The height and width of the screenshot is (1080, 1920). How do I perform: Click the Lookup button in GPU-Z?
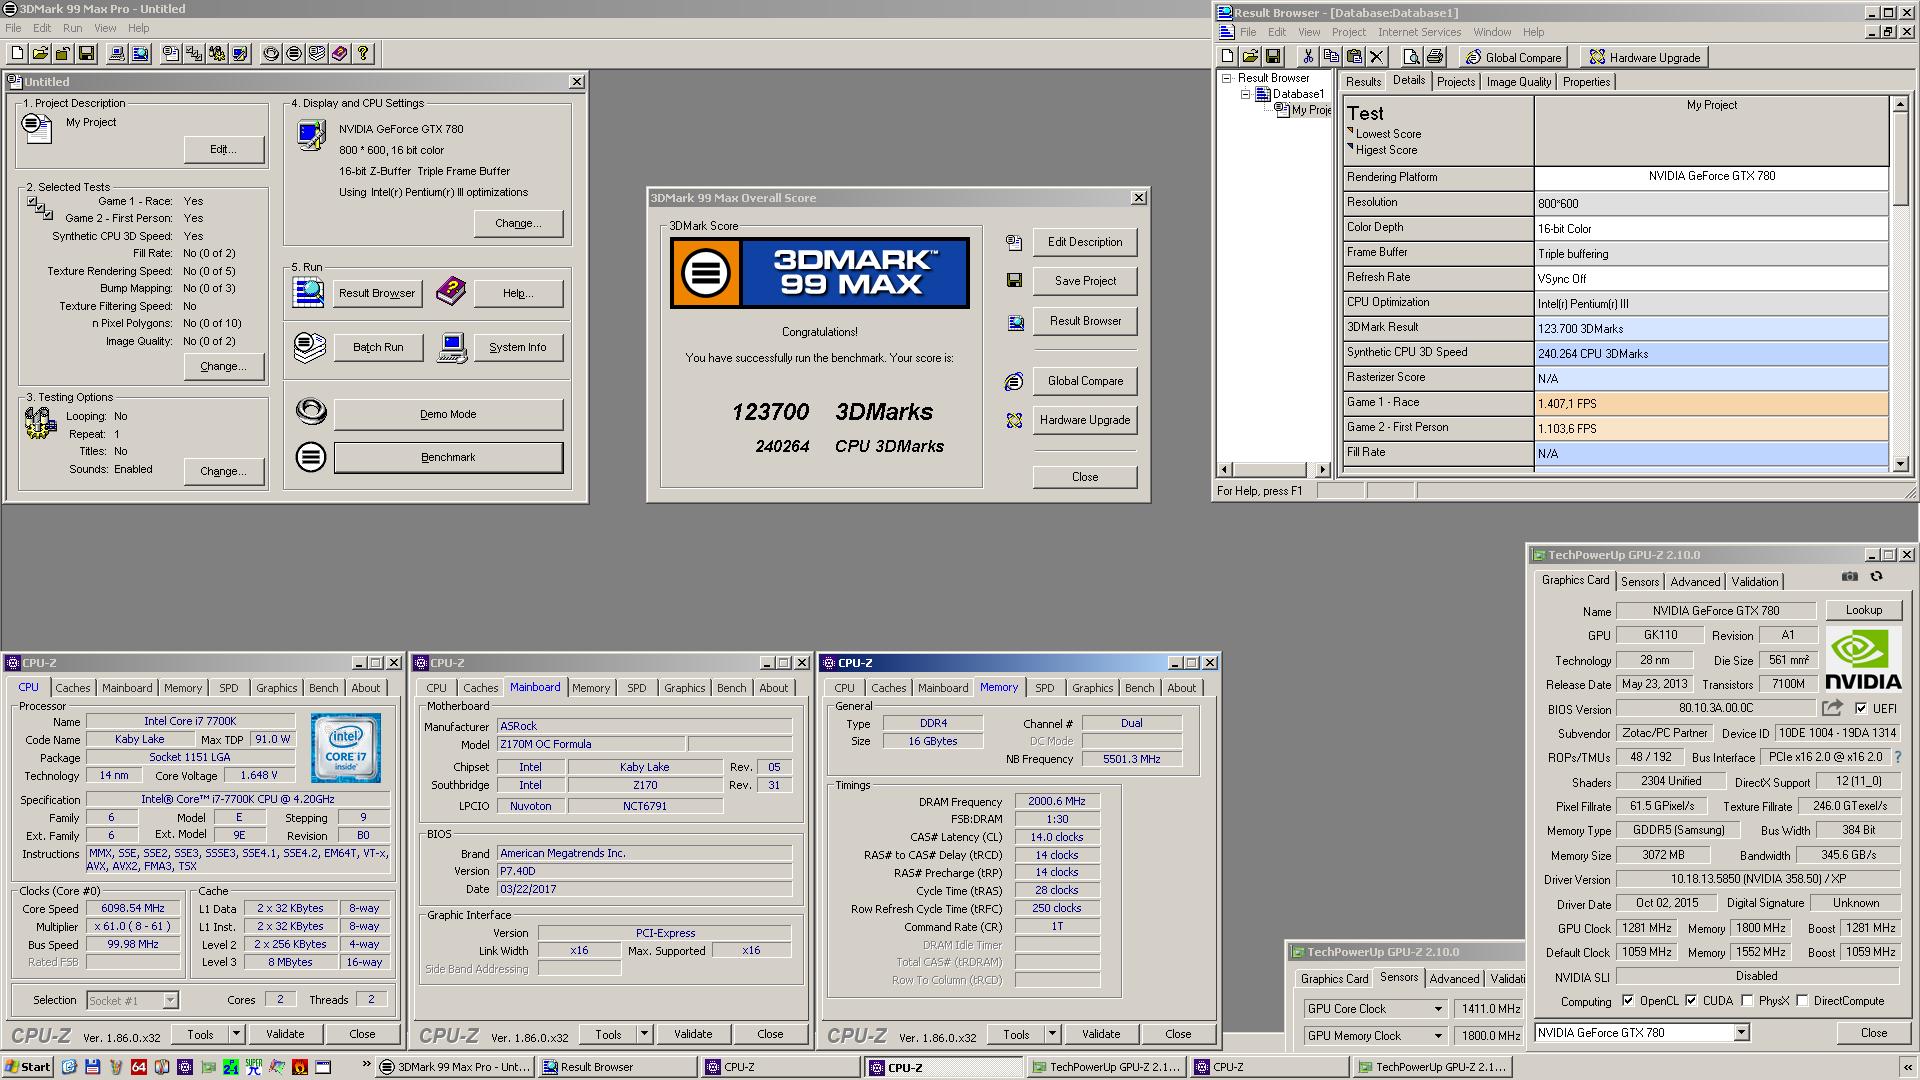pyautogui.click(x=1863, y=610)
